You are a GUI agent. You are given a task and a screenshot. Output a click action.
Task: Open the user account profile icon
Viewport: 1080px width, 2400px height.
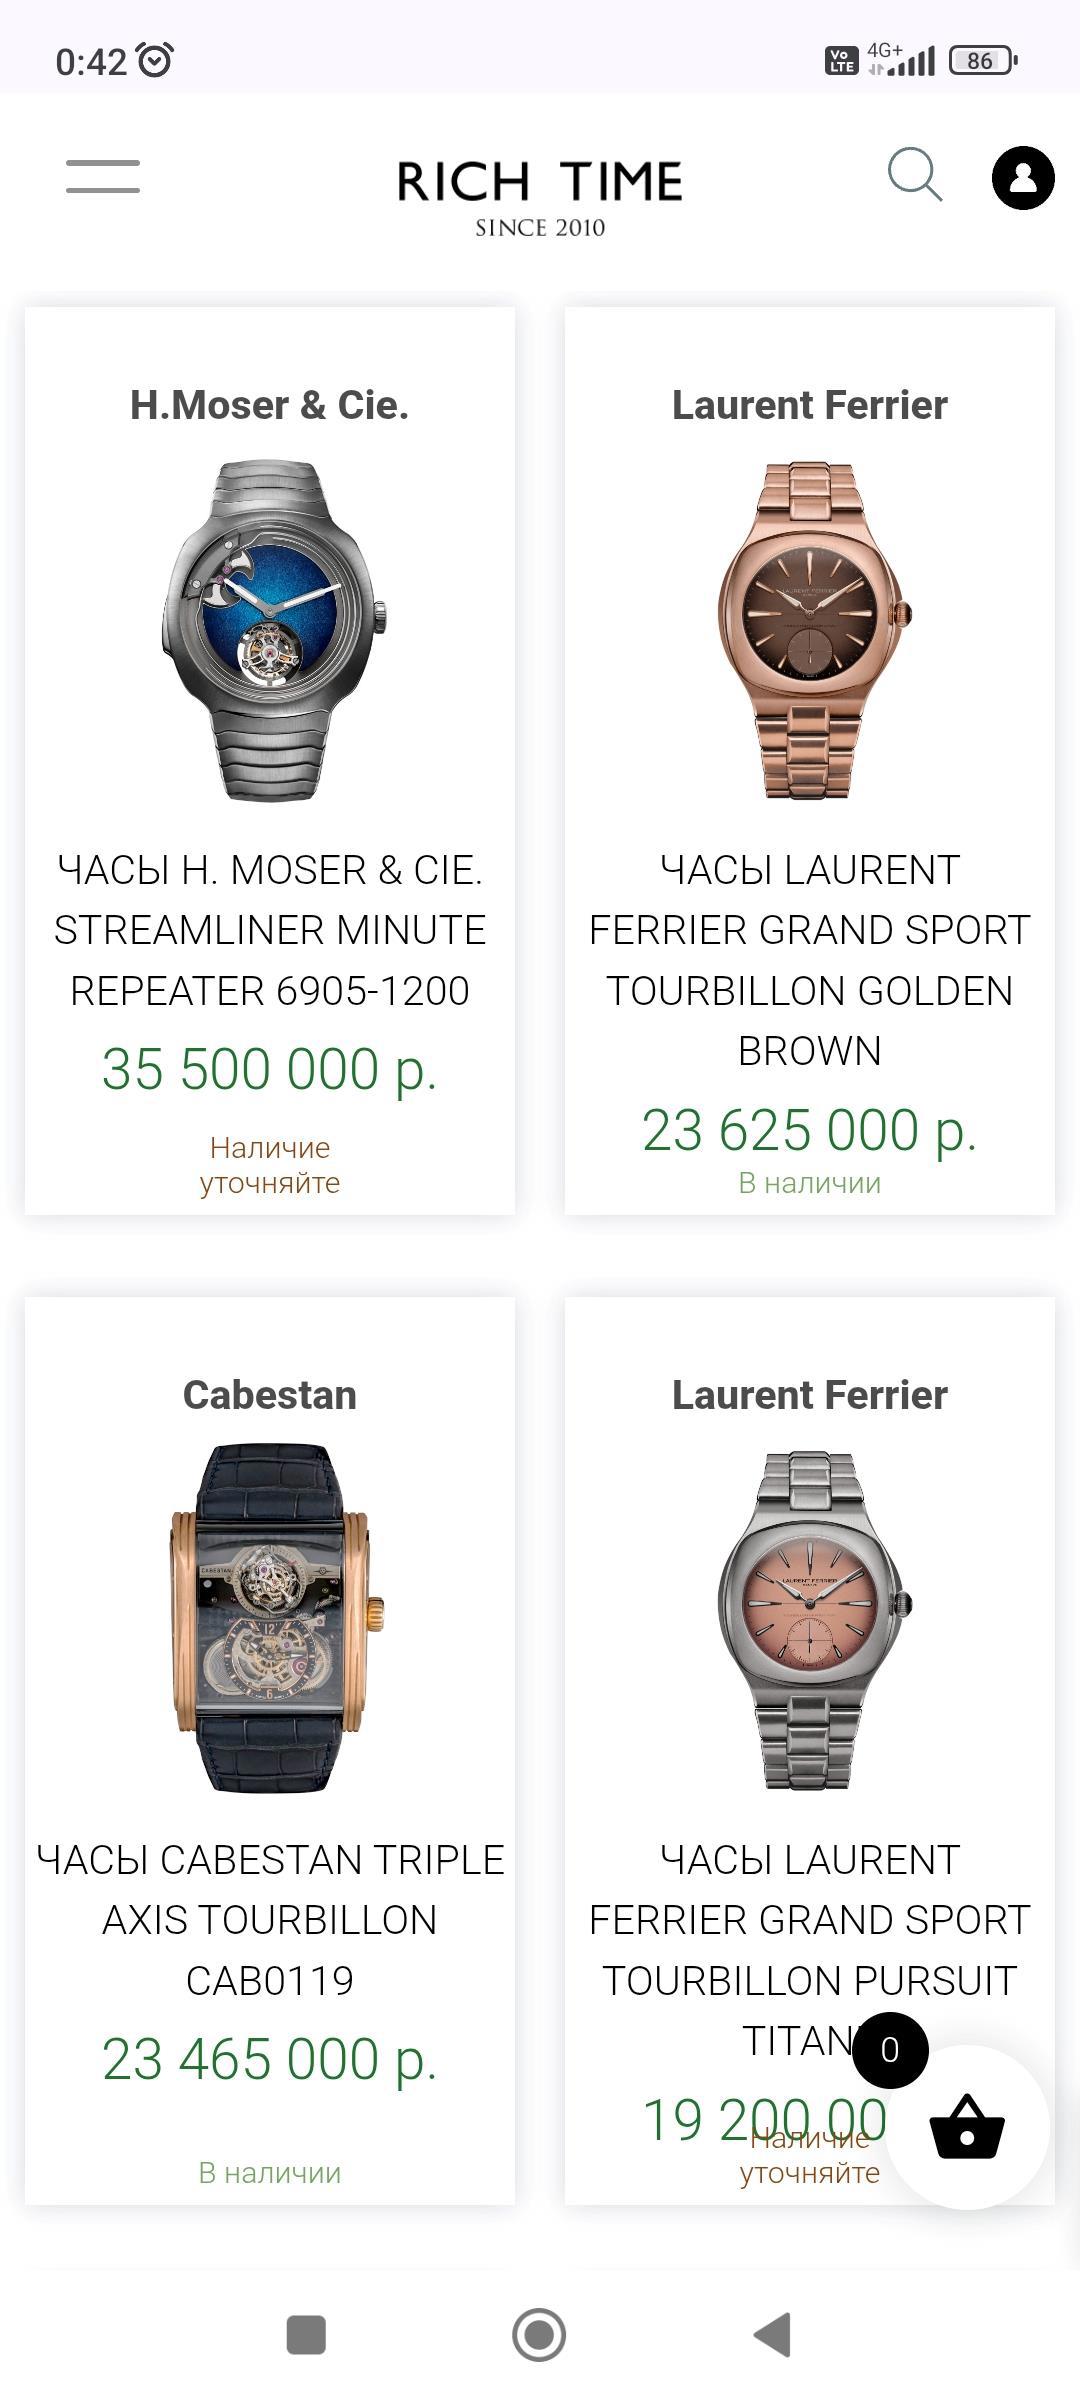coord(1022,178)
